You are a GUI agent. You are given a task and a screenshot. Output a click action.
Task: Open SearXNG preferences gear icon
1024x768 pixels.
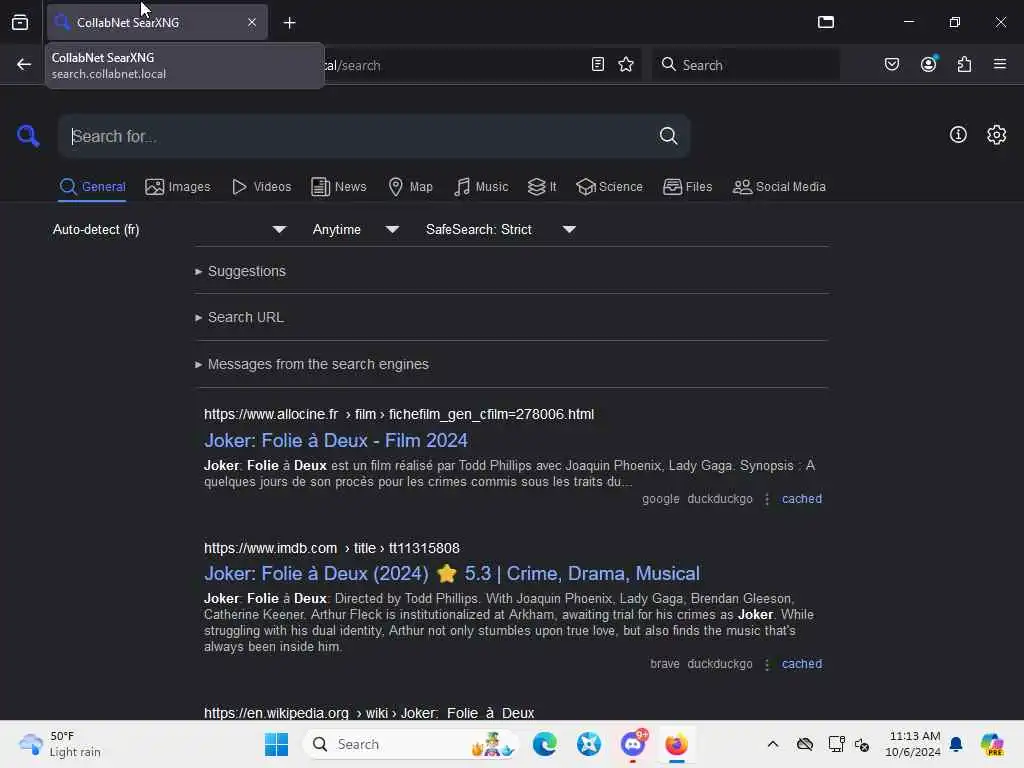(x=997, y=135)
